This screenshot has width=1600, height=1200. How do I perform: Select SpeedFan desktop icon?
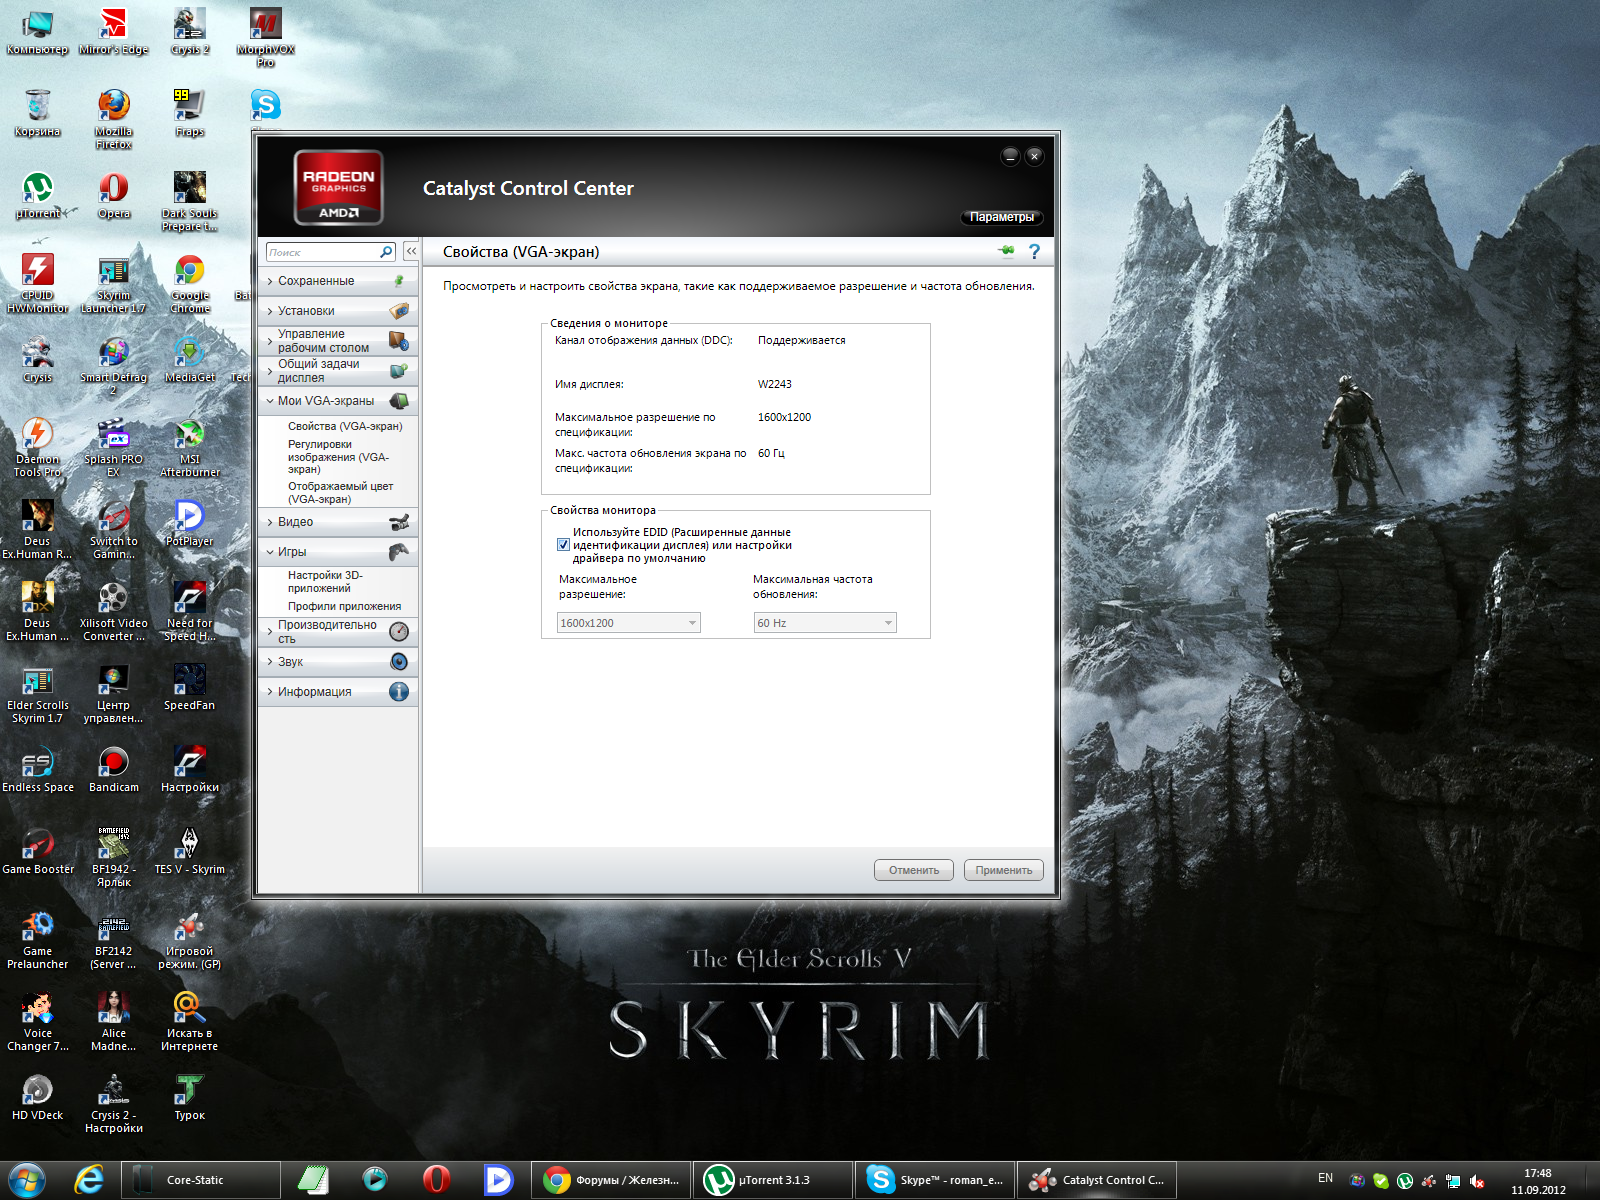click(x=190, y=687)
